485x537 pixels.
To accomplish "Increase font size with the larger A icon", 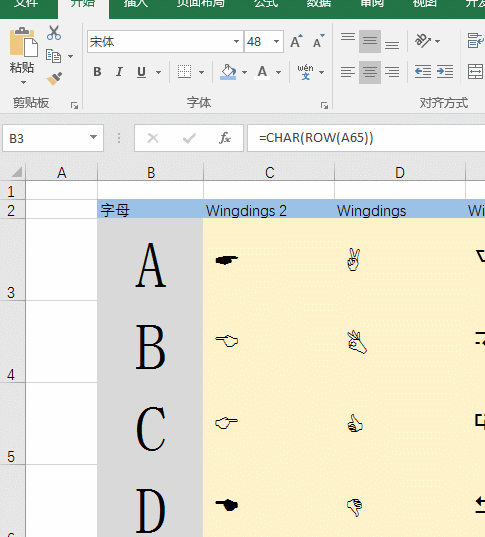I will click(x=296, y=41).
